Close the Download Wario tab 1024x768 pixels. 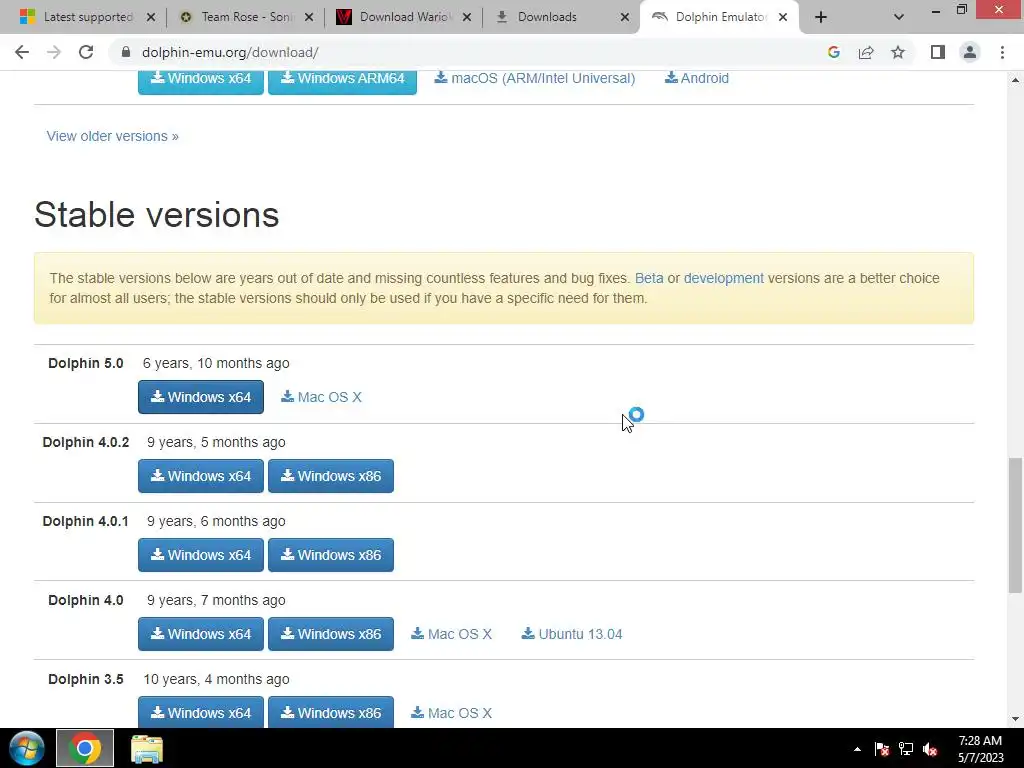[x=467, y=17]
